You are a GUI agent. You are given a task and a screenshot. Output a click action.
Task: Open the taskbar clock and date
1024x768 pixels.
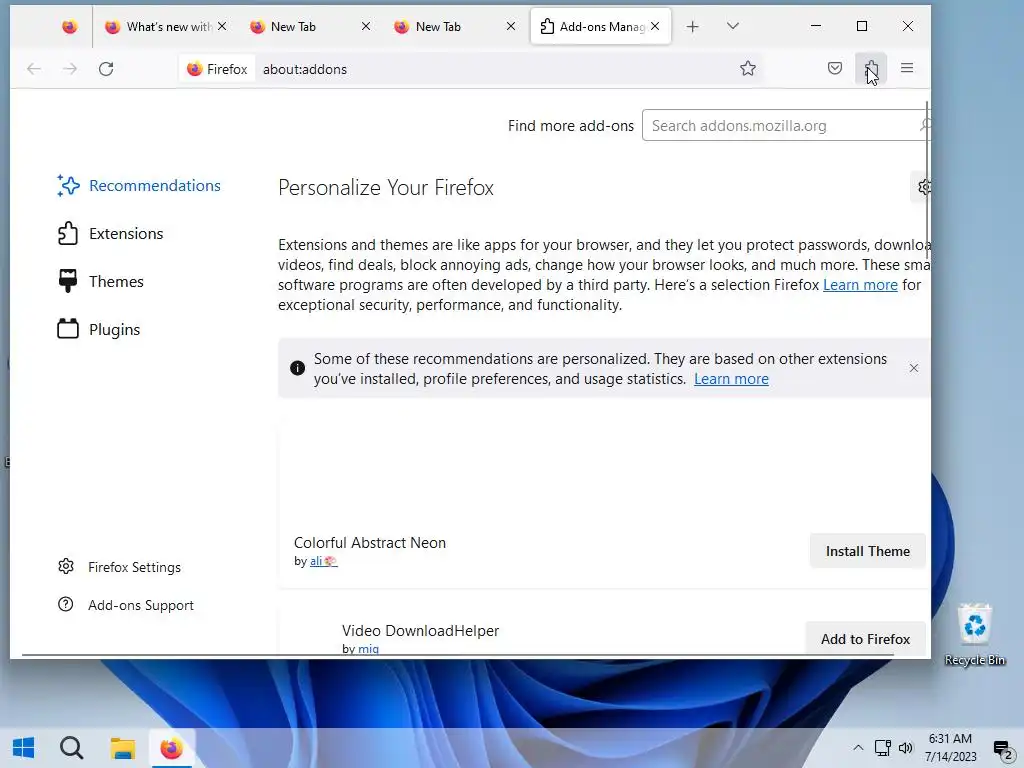click(x=950, y=748)
